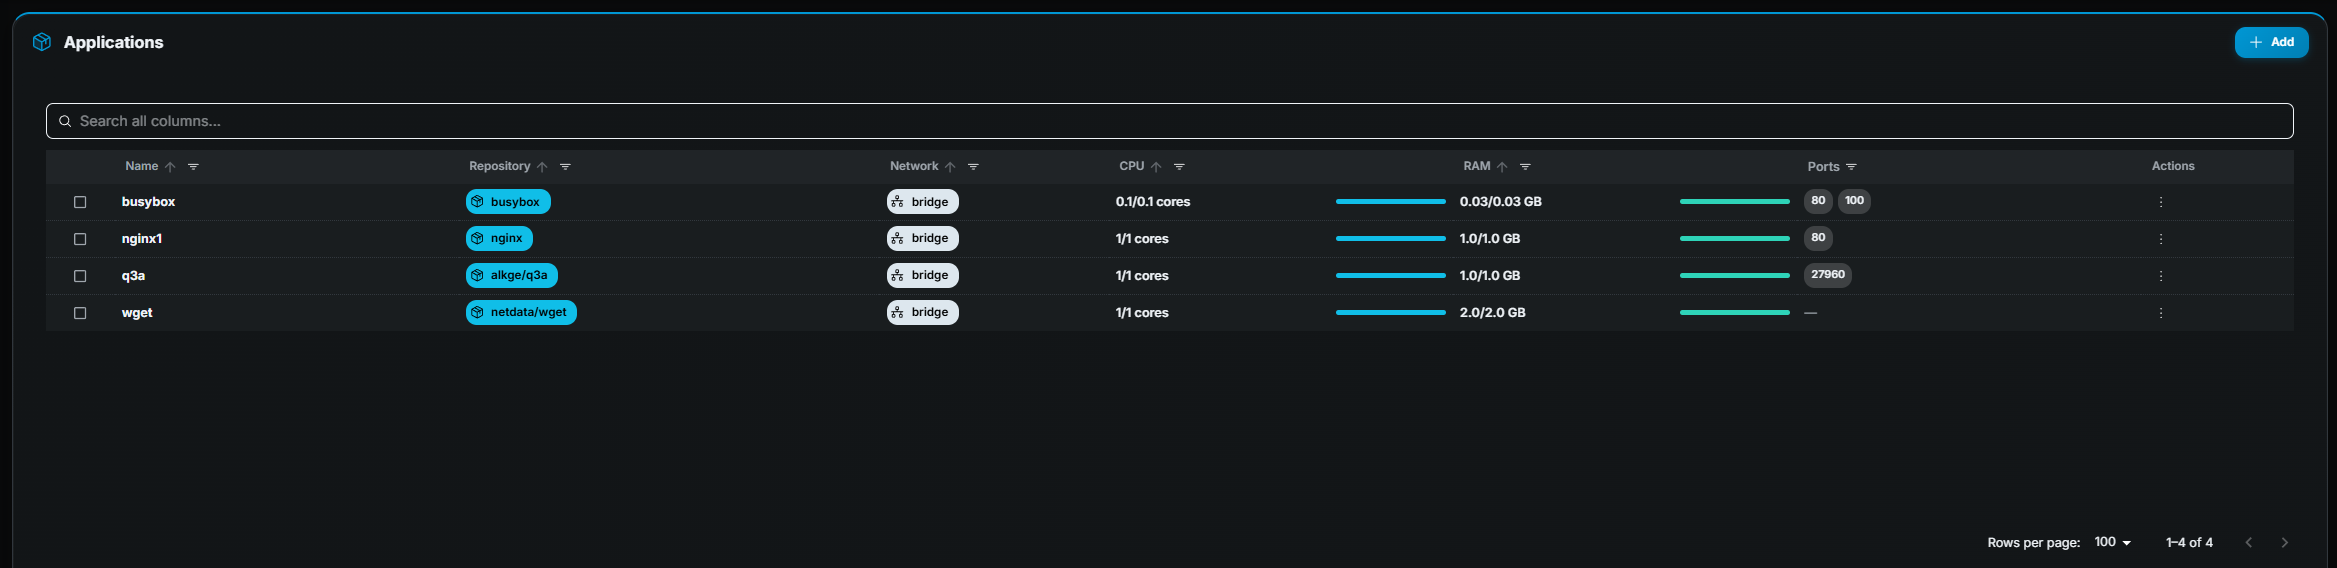Click the Name column header
Screen dimensions: 2337x568
pos(141,166)
